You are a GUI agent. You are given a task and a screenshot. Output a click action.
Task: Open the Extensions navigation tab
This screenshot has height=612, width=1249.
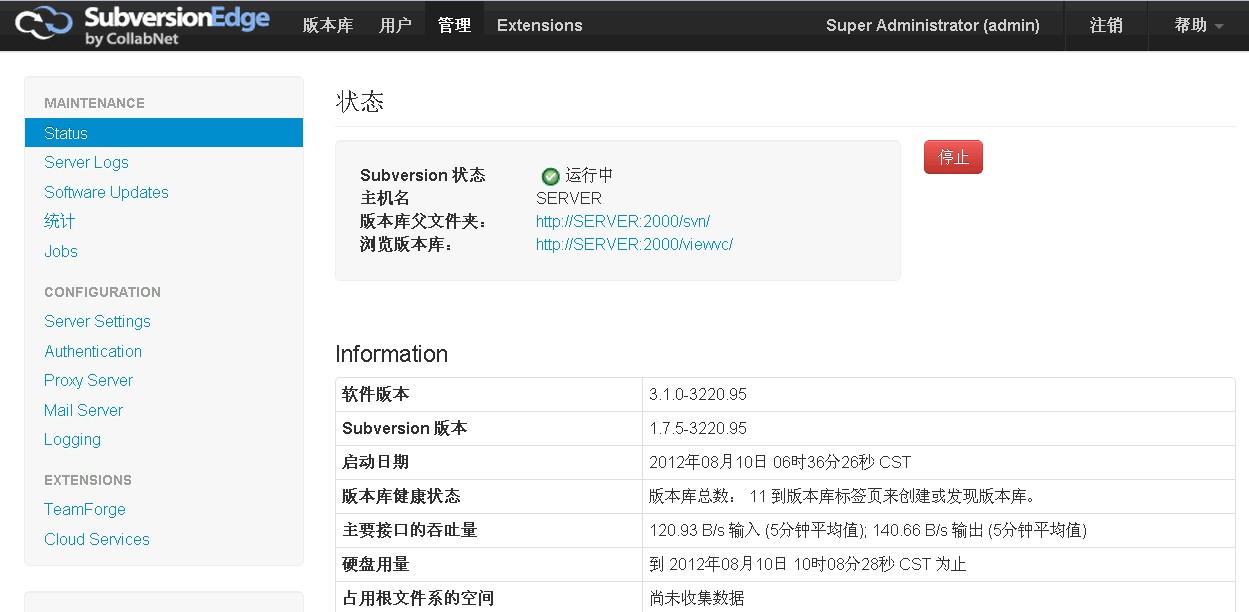pyautogui.click(x=540, y=25)
